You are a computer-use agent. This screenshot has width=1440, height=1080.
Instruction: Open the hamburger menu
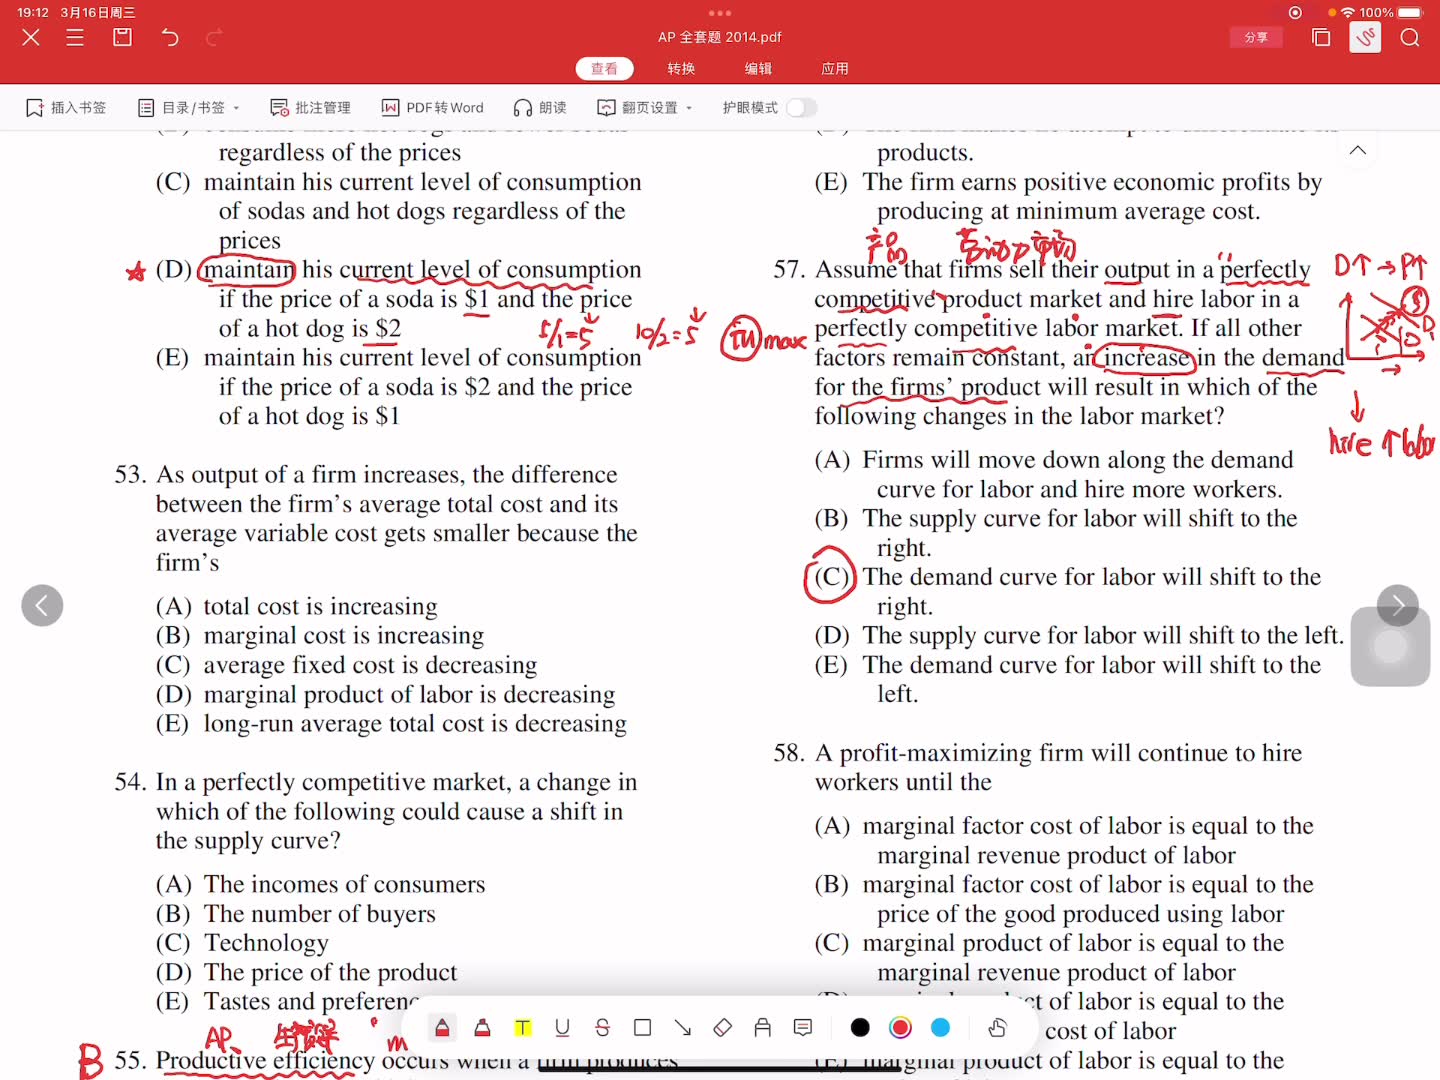pyautogui.click(x=75, y=38)
